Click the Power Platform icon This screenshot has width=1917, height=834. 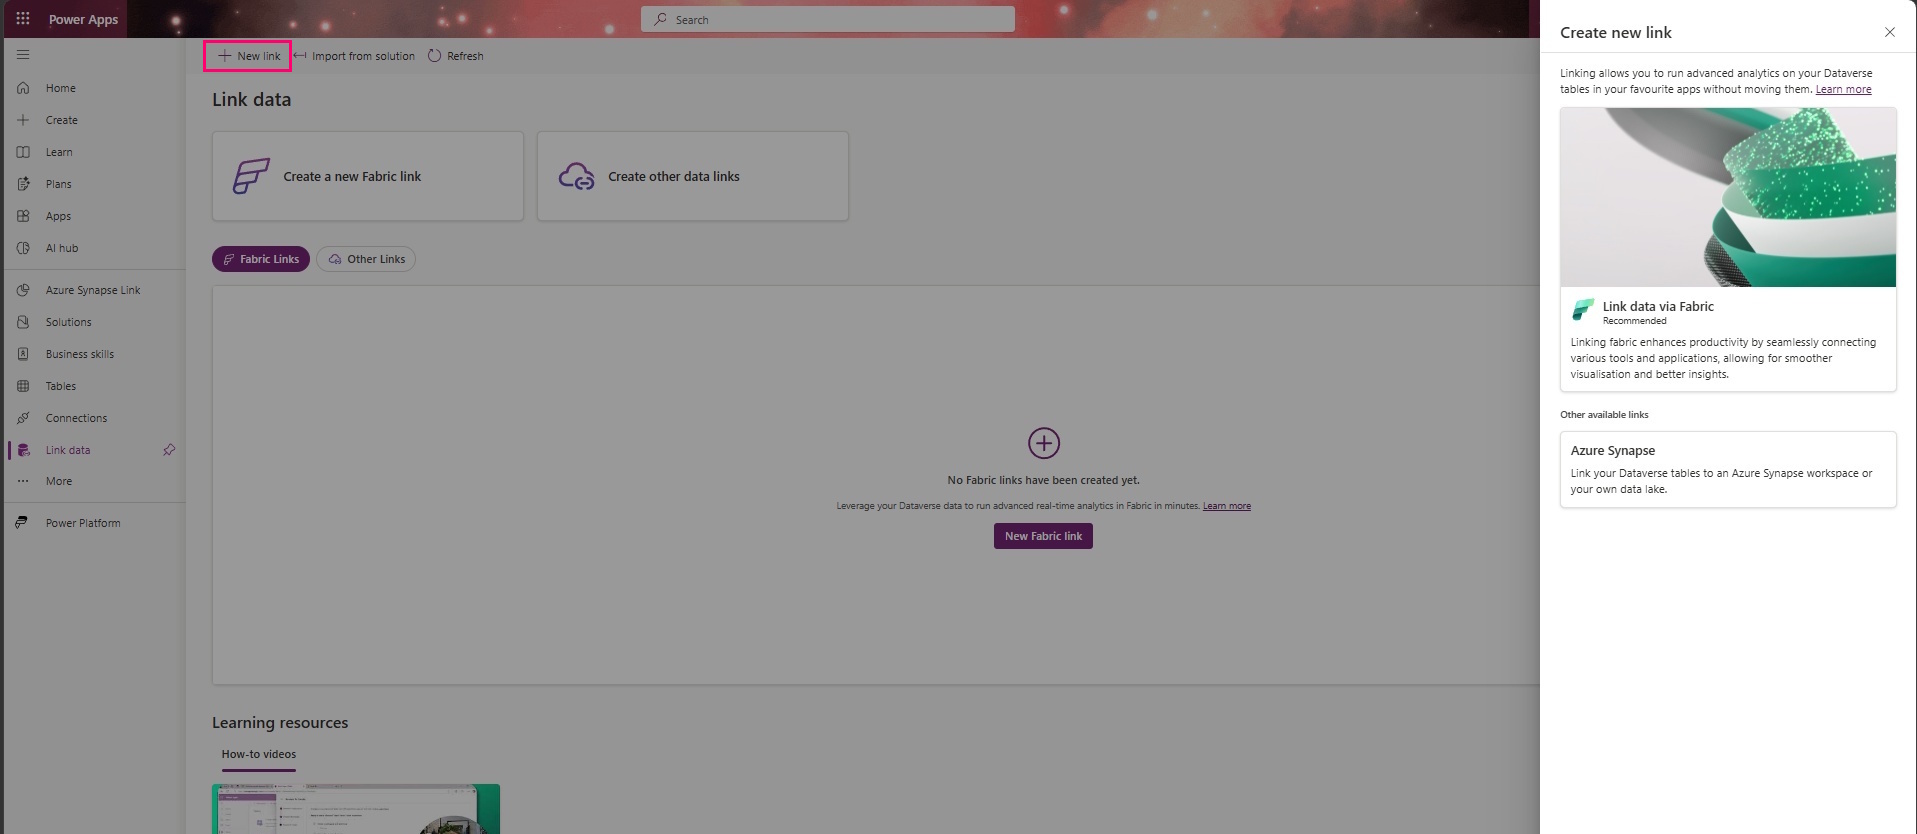21,523
